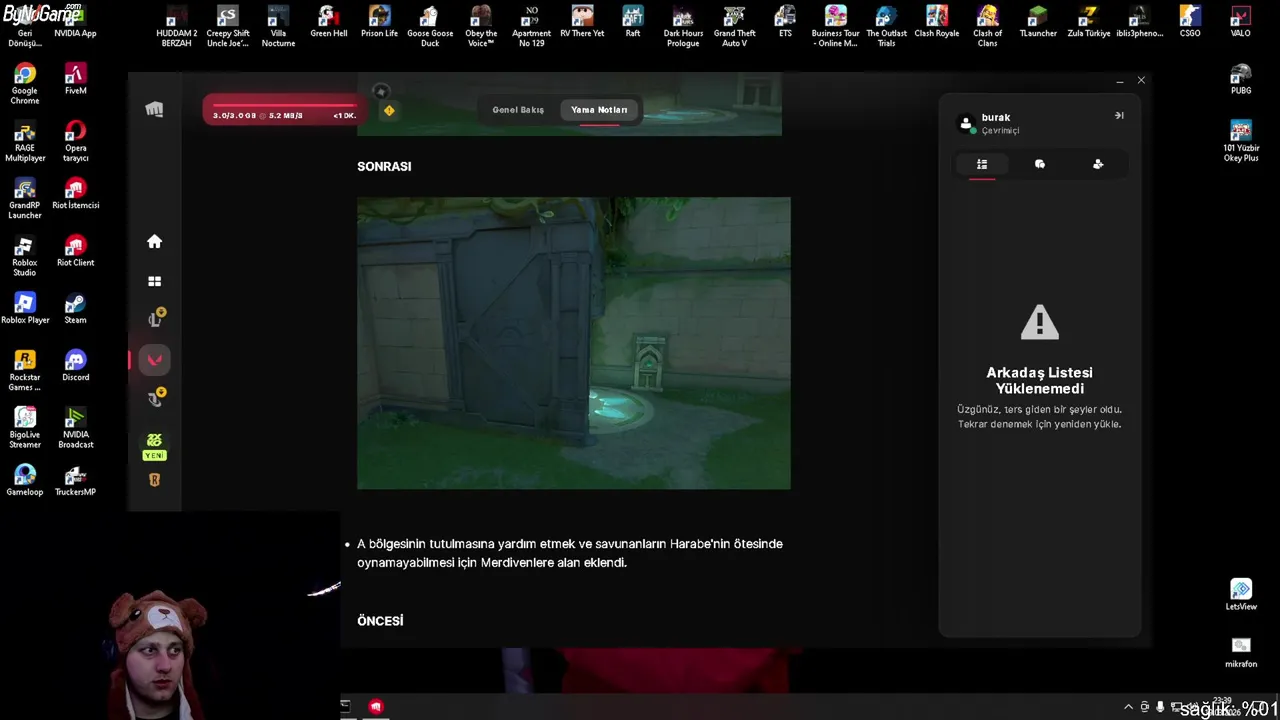The width and height of the screenshot is (1280, 720).
Task: Open Green Hell desktop icon
Action: (x=328, y=22)
